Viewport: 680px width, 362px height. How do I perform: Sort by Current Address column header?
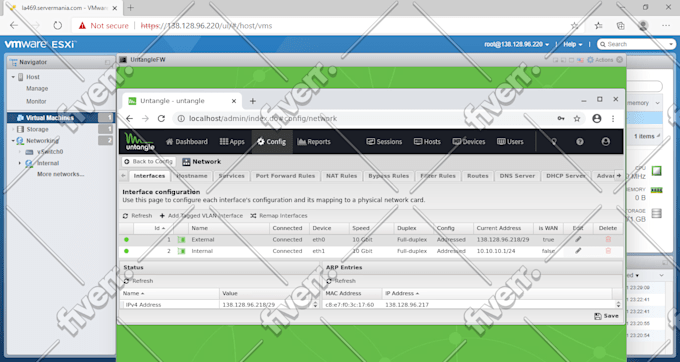(503, 228)
